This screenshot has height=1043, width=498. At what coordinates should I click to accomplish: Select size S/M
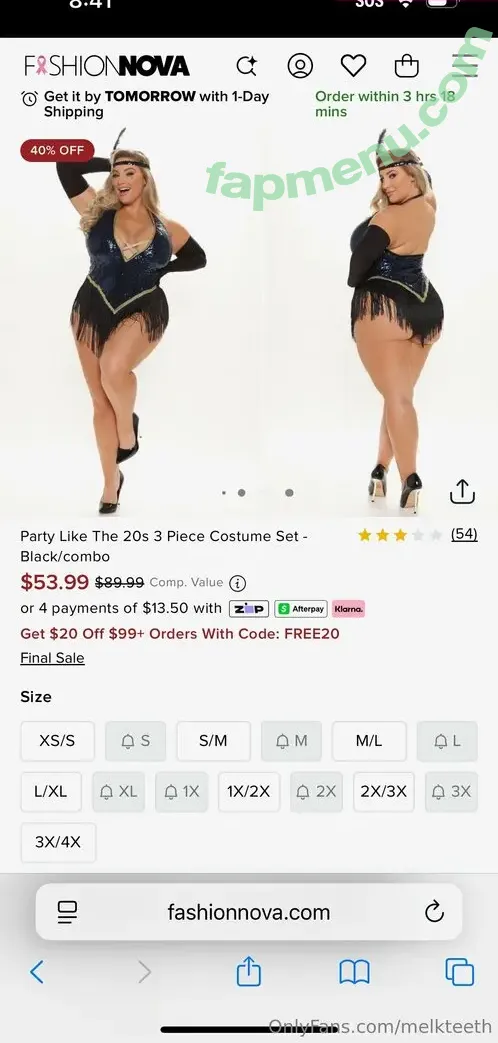coord(213,741)
